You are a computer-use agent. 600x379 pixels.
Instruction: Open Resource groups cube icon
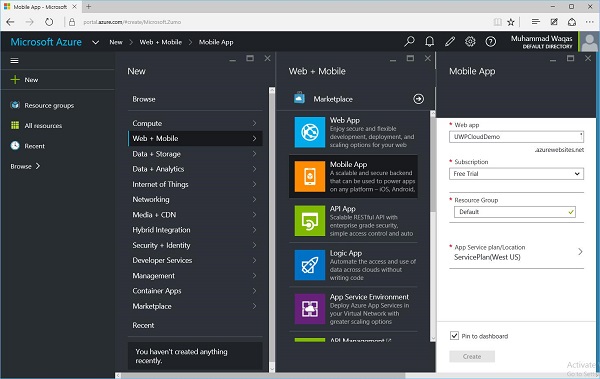pyautogui.click(x=15, y=105)
